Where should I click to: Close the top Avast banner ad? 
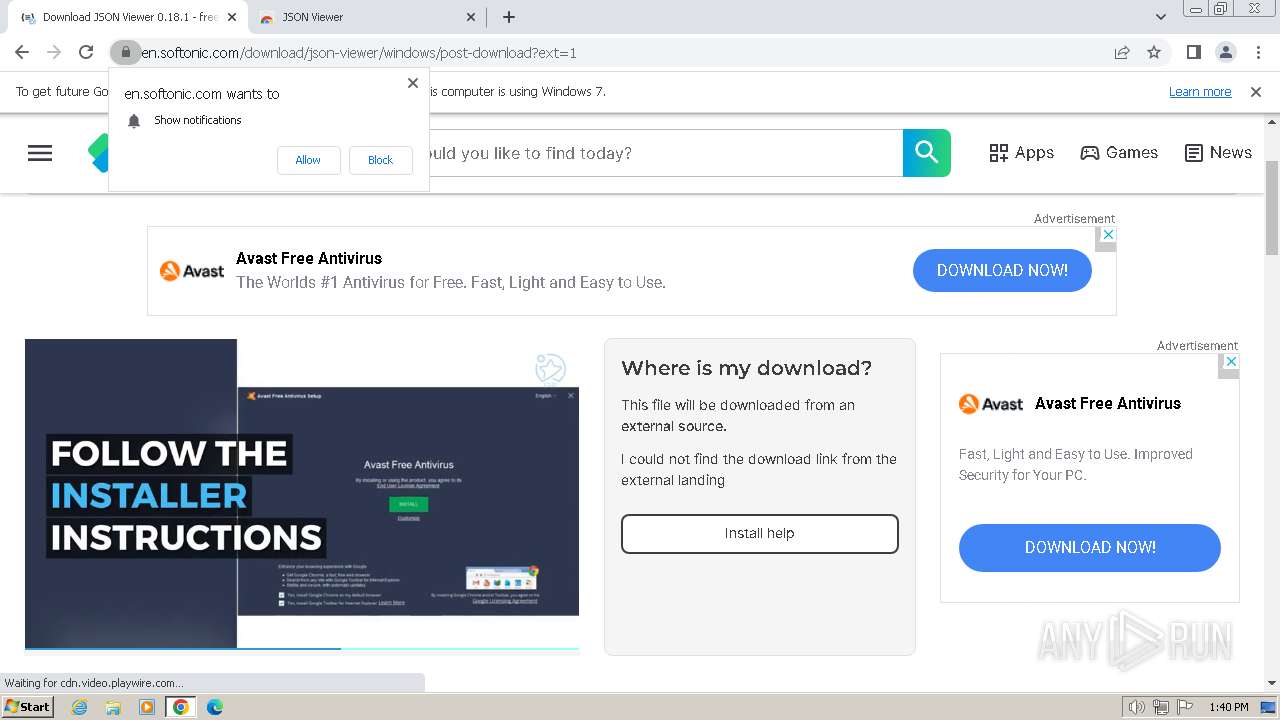coord(1107,234)
